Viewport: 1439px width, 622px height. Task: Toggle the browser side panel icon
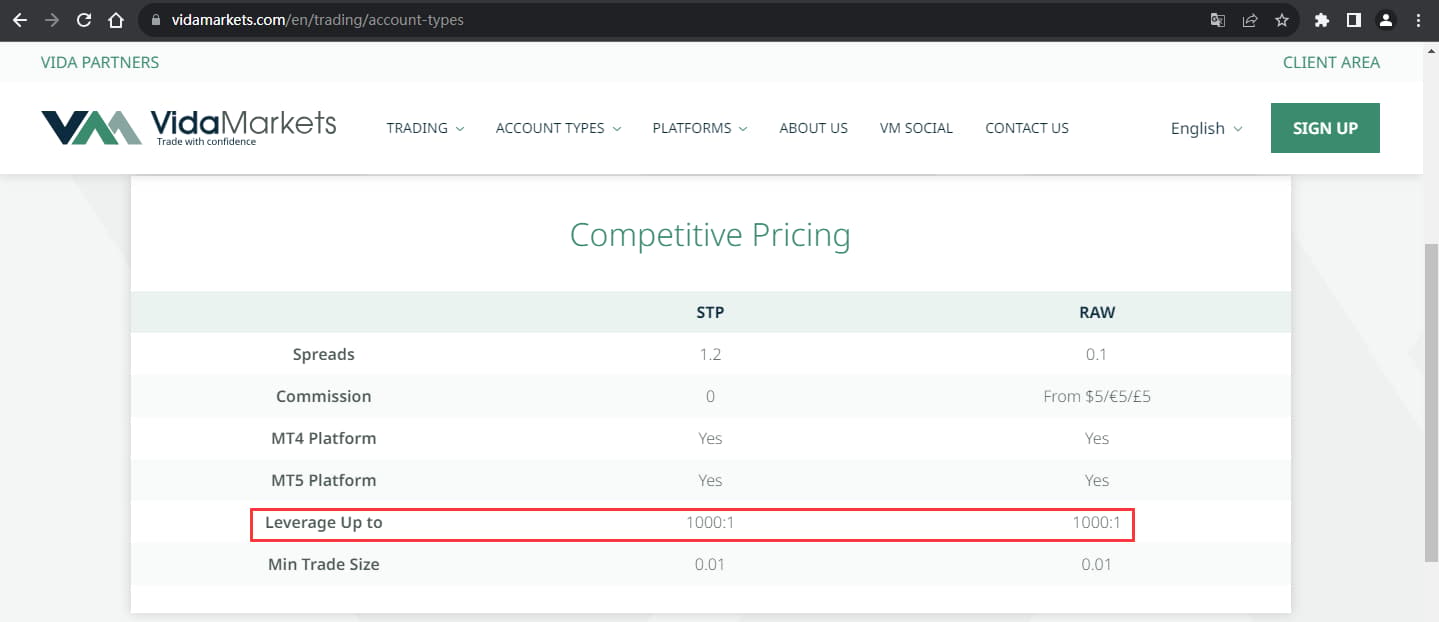click(1353, 20)
